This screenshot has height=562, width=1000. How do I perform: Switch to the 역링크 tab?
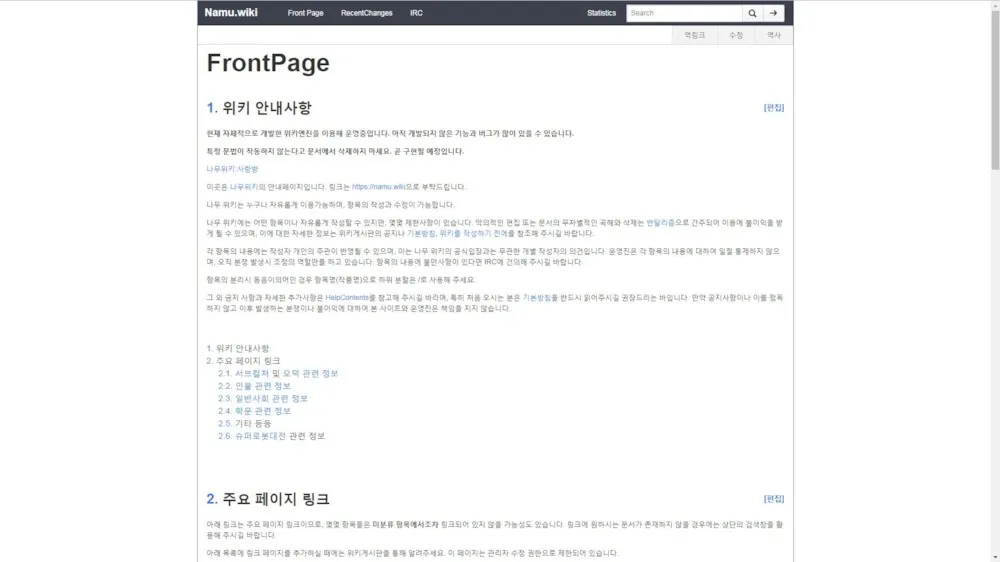pos(695,36)
